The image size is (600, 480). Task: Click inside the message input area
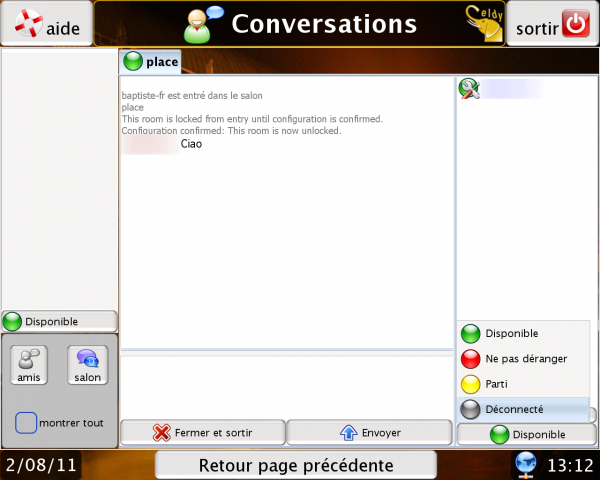point(286,384)
